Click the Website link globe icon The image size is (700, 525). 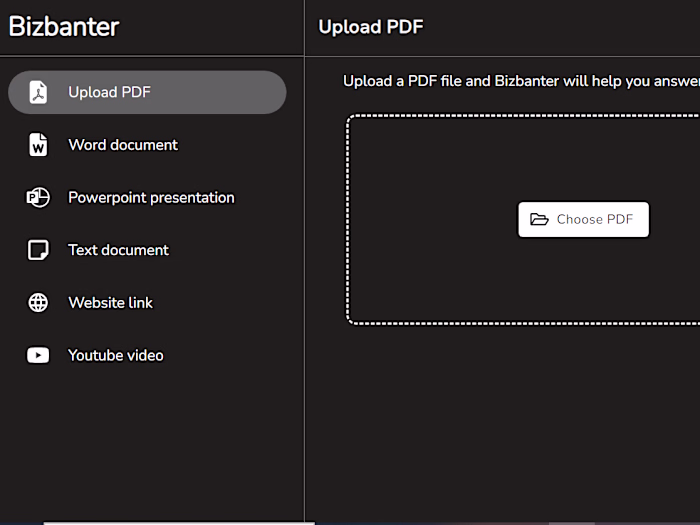(38, 303)
